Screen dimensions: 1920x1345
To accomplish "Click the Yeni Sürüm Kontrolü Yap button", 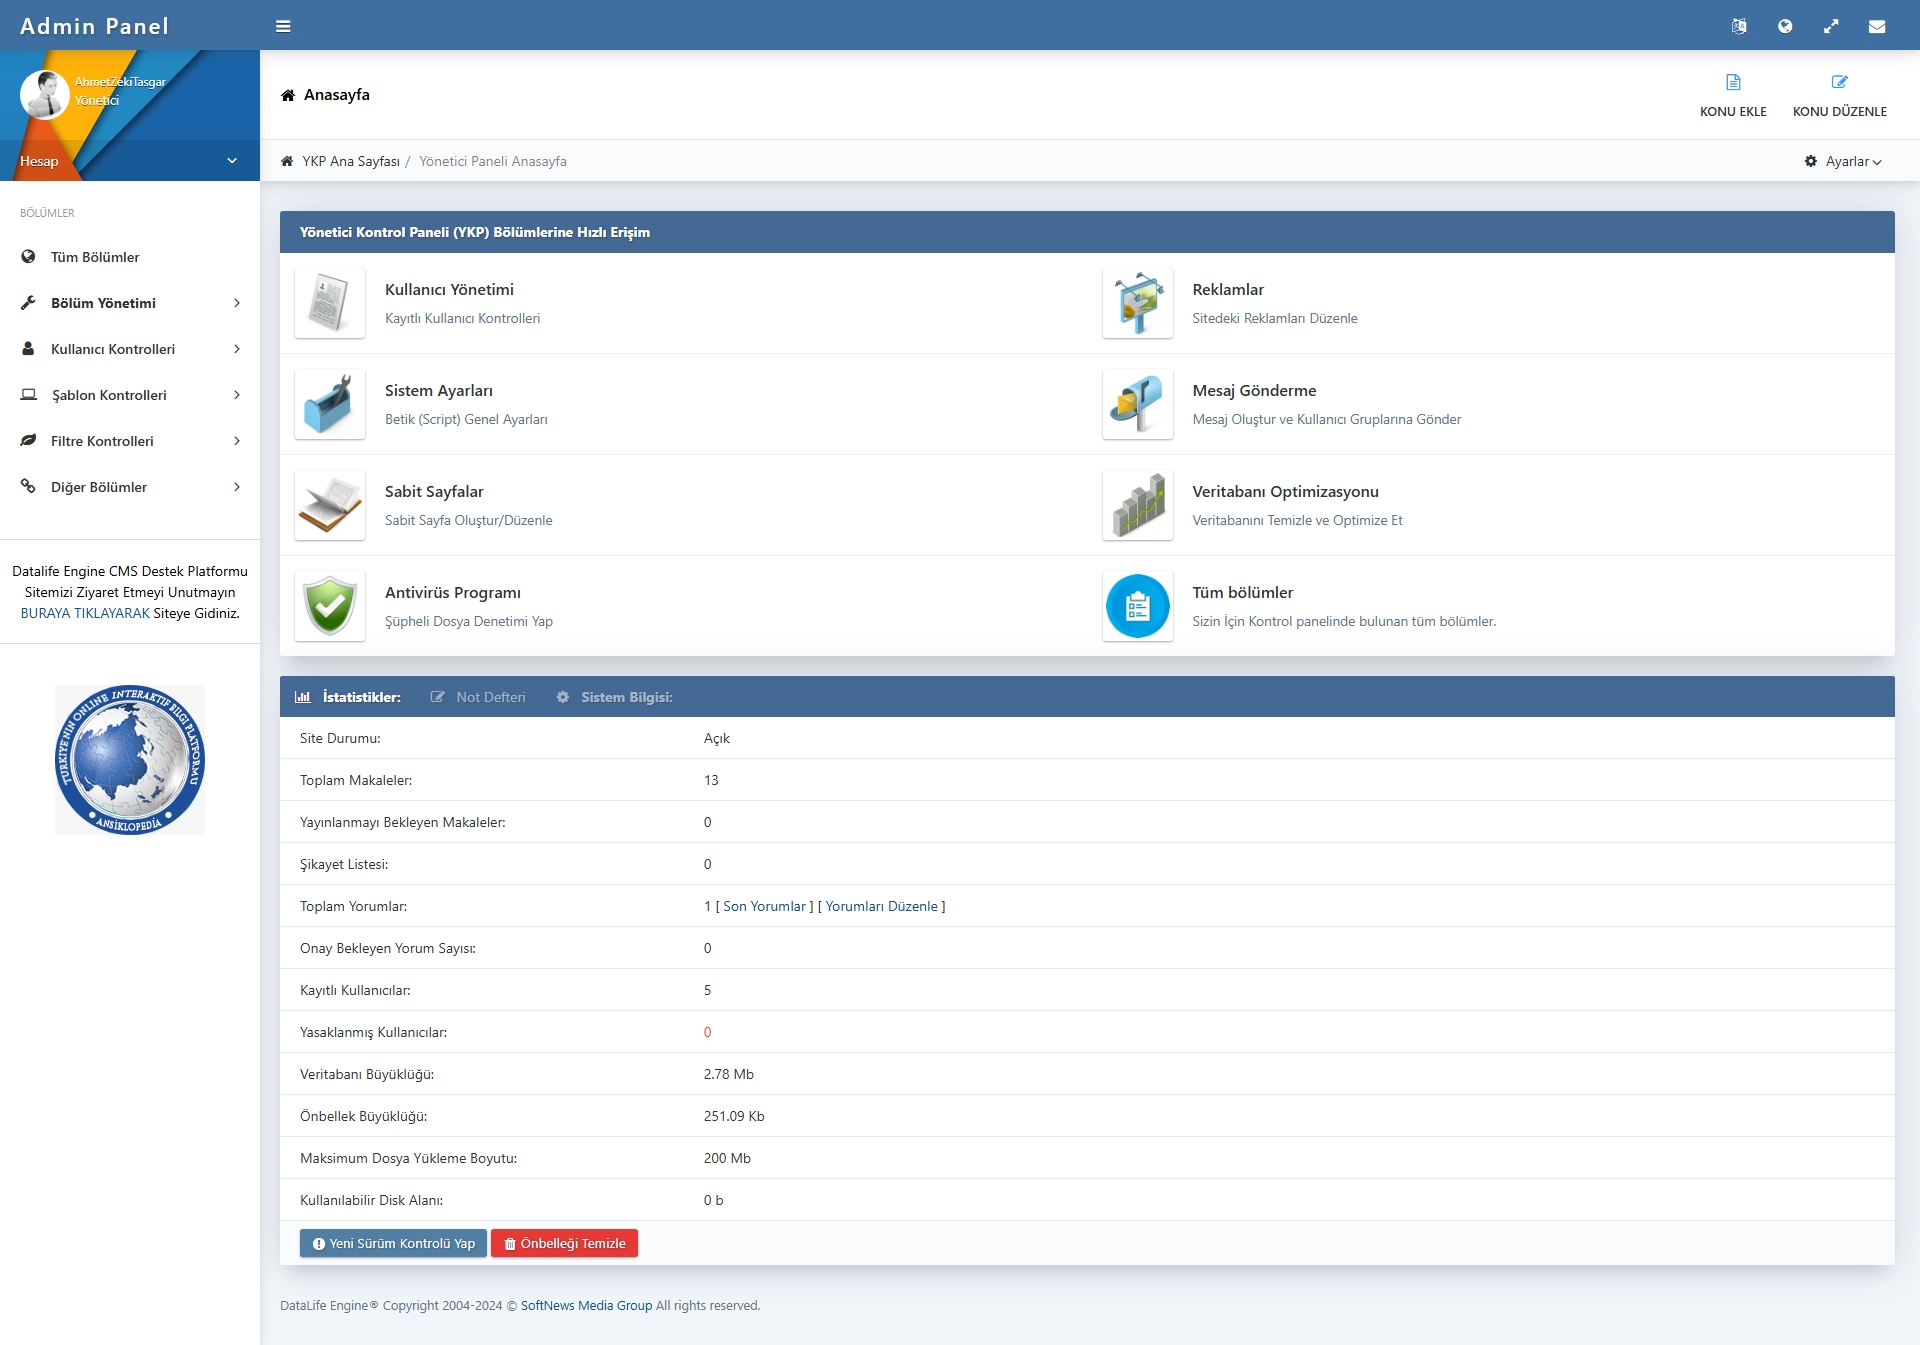I will pos(393,1243).
